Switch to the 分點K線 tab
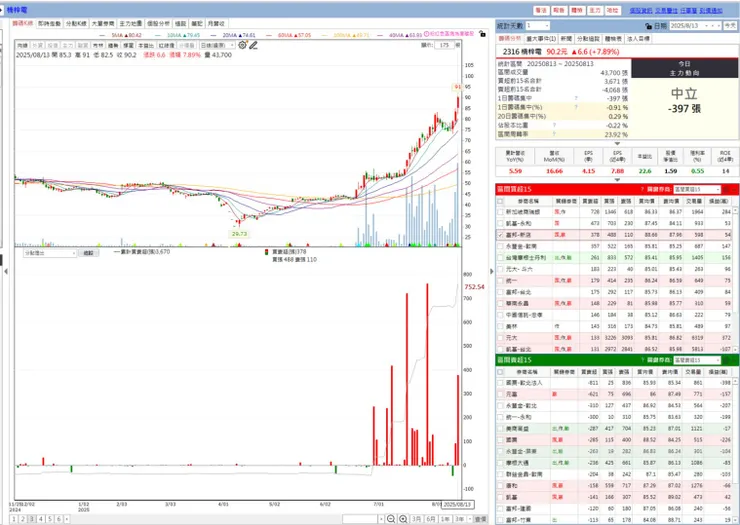 tap(76, 24)
